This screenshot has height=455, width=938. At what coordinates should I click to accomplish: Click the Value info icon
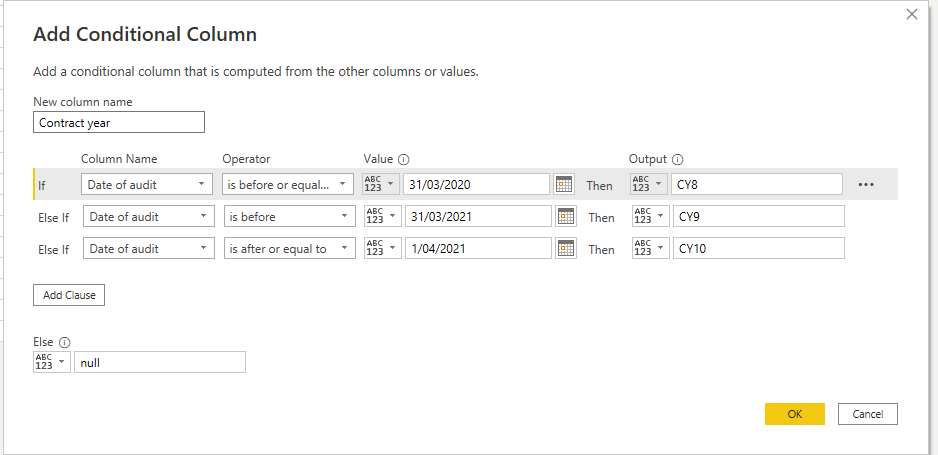tap(403, 159)
